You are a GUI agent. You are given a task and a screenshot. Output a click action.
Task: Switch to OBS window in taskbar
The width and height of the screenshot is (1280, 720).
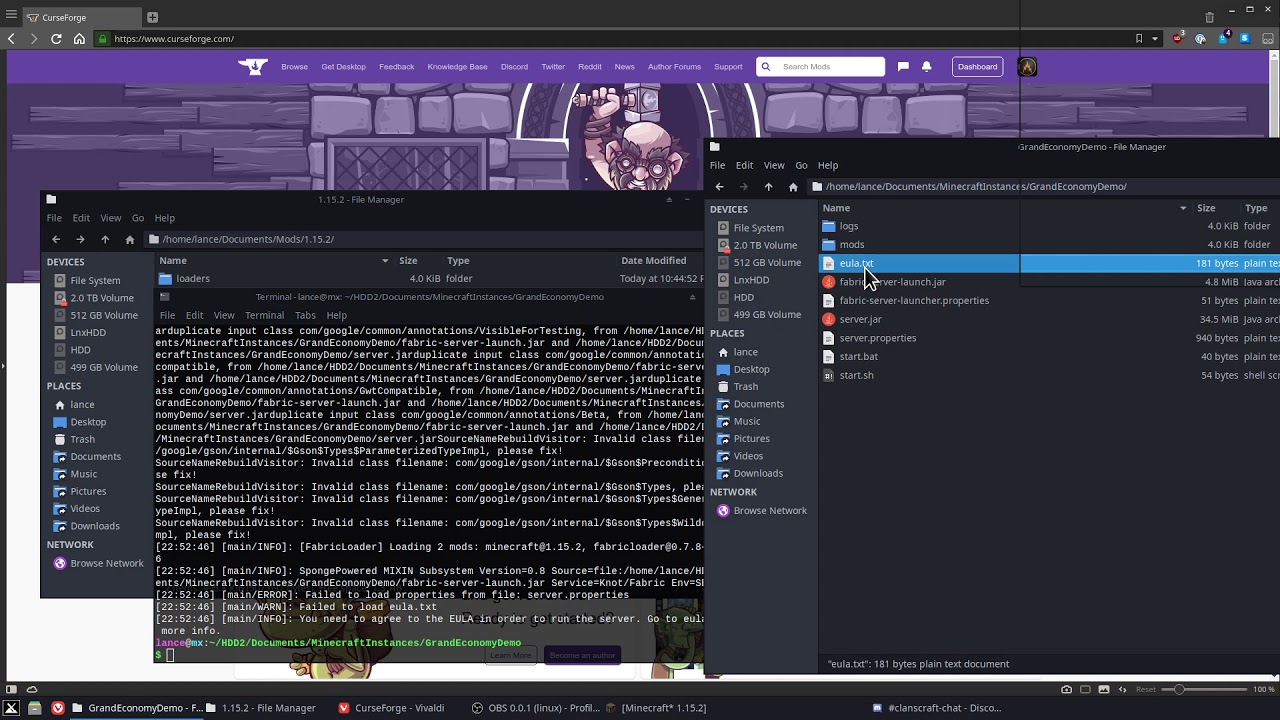(x=535, y=708)
